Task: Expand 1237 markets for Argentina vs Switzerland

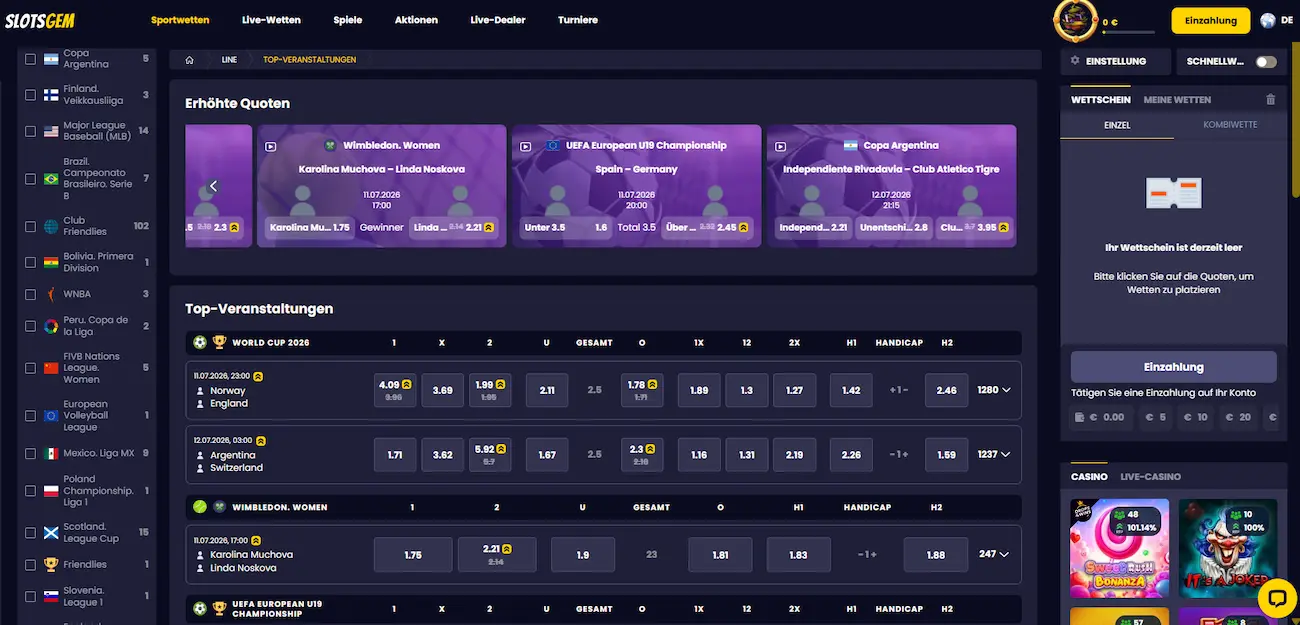Action: pos(994,454)
